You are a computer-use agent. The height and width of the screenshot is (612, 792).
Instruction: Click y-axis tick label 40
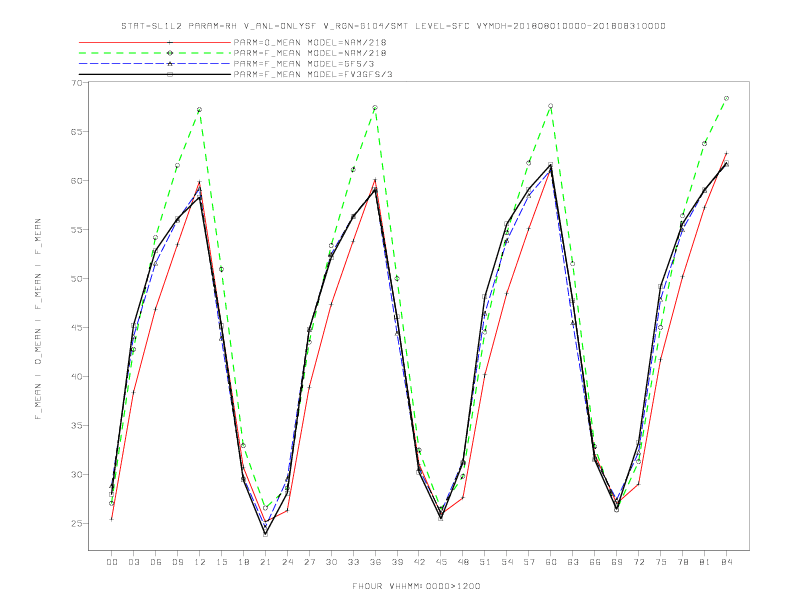point(76,376)
